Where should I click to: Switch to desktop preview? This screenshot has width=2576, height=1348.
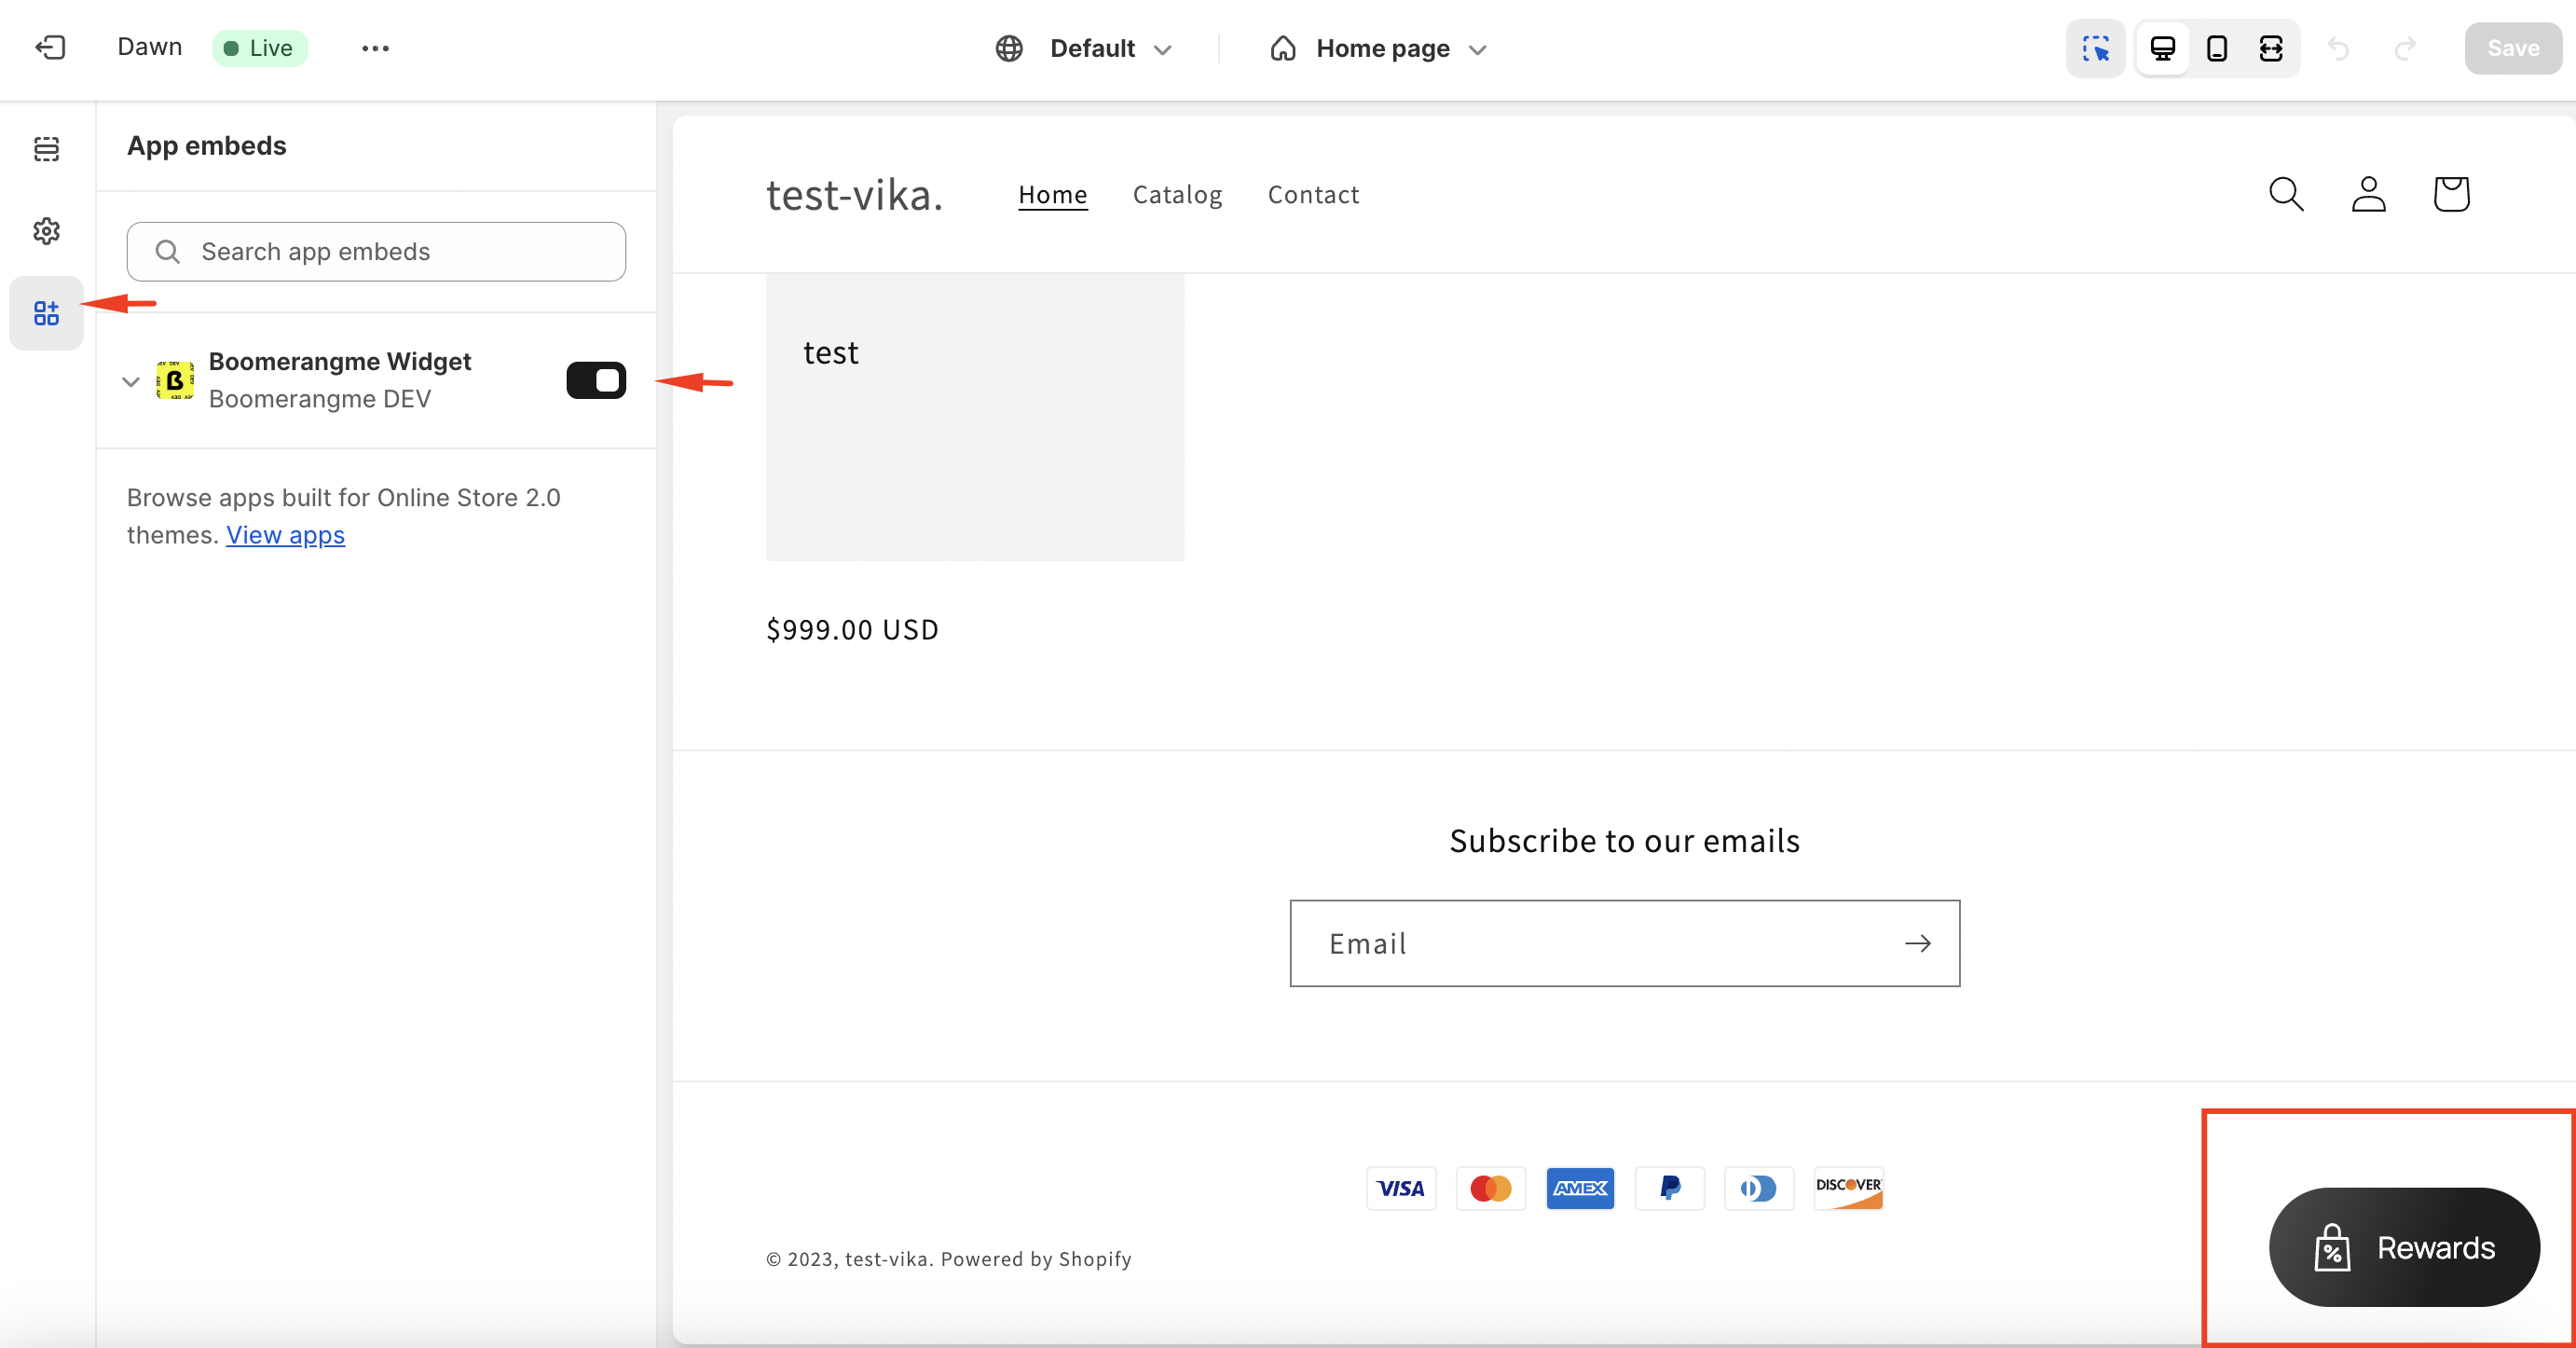pos(2163,48)
